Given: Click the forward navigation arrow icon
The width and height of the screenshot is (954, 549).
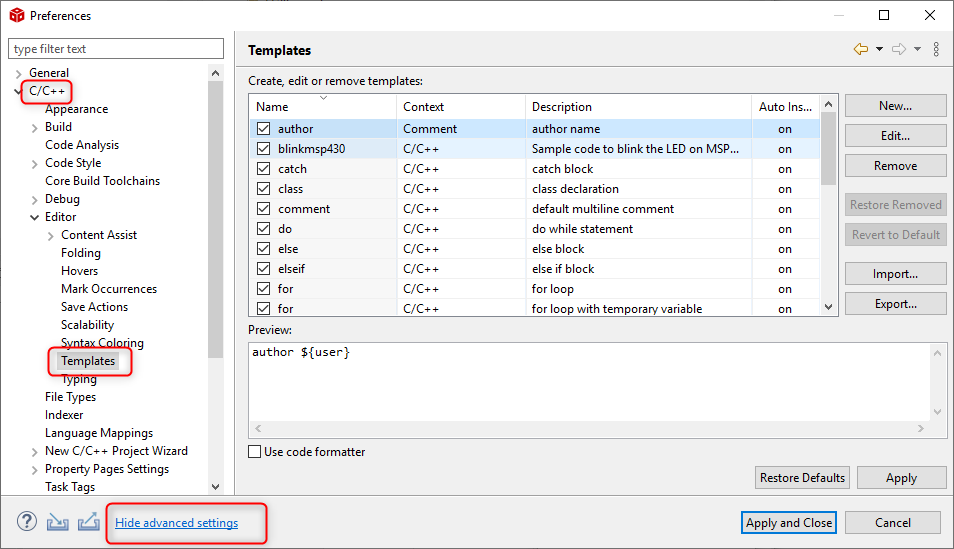Looking at the screenshot, I should pyautogui.click(x=899, y=49).
